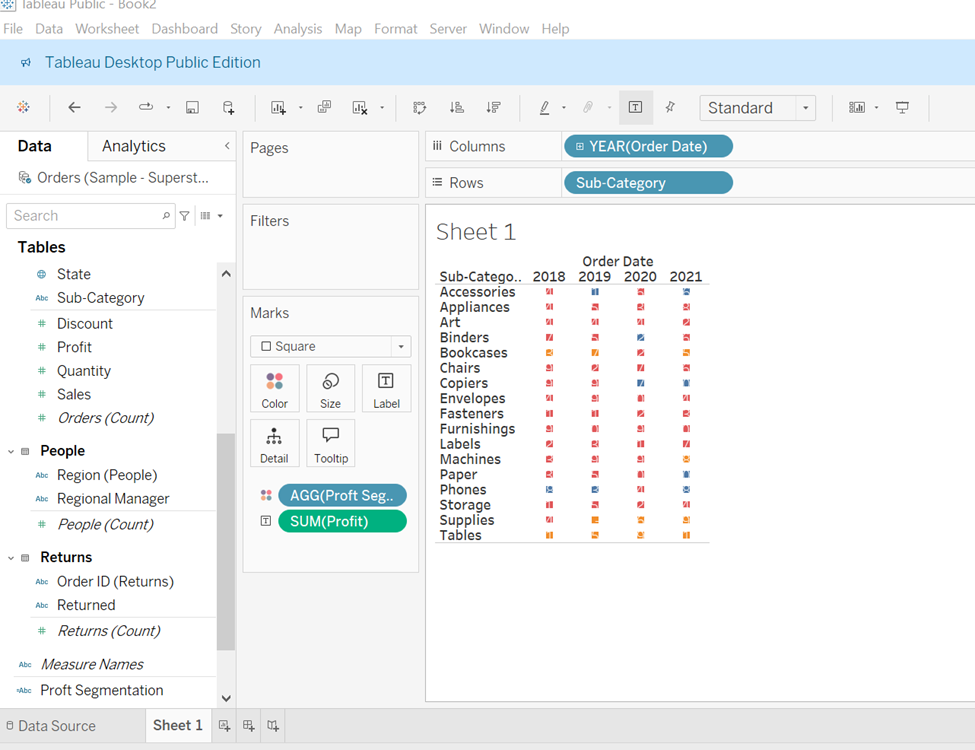
Task: Select the Regional Manager field
Action: pyautogui.click(x=113, y=499)
